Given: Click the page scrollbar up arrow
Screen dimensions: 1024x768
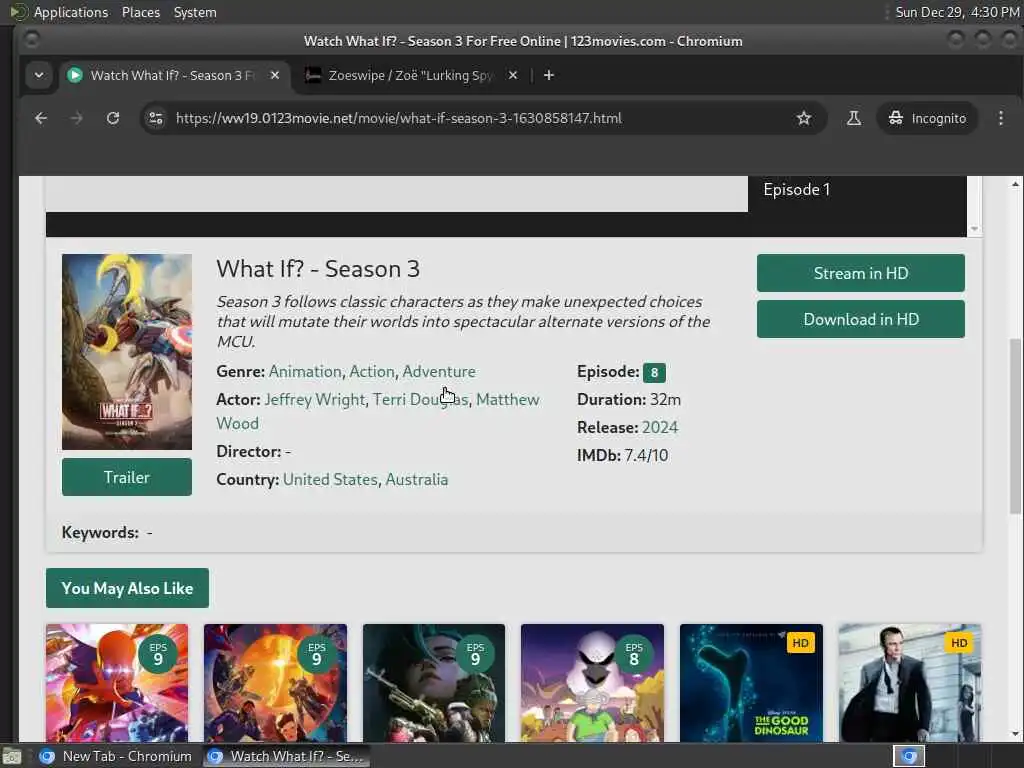Looking at the screenshot, I should (1015, 184).
